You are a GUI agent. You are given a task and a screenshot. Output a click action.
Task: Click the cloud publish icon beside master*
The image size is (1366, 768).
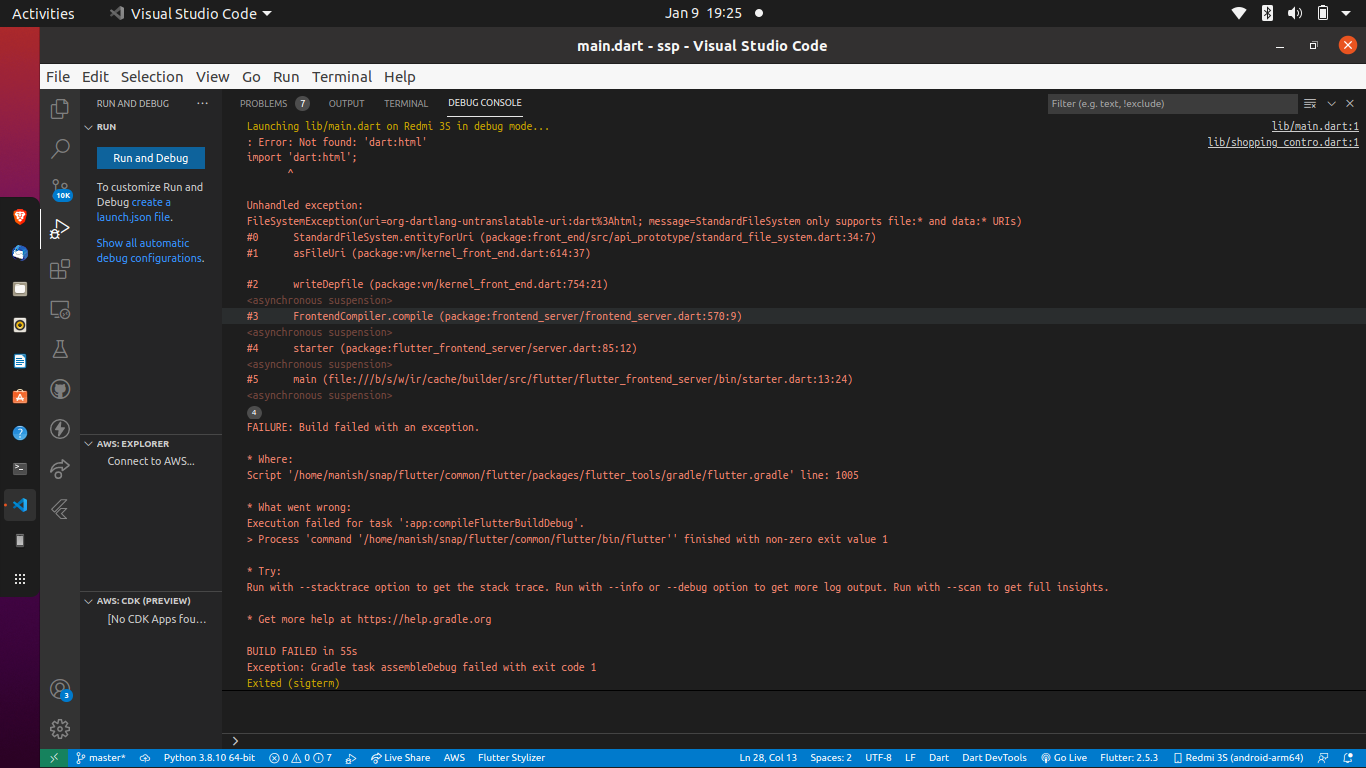pyautogui.click(x=145, y=758)
